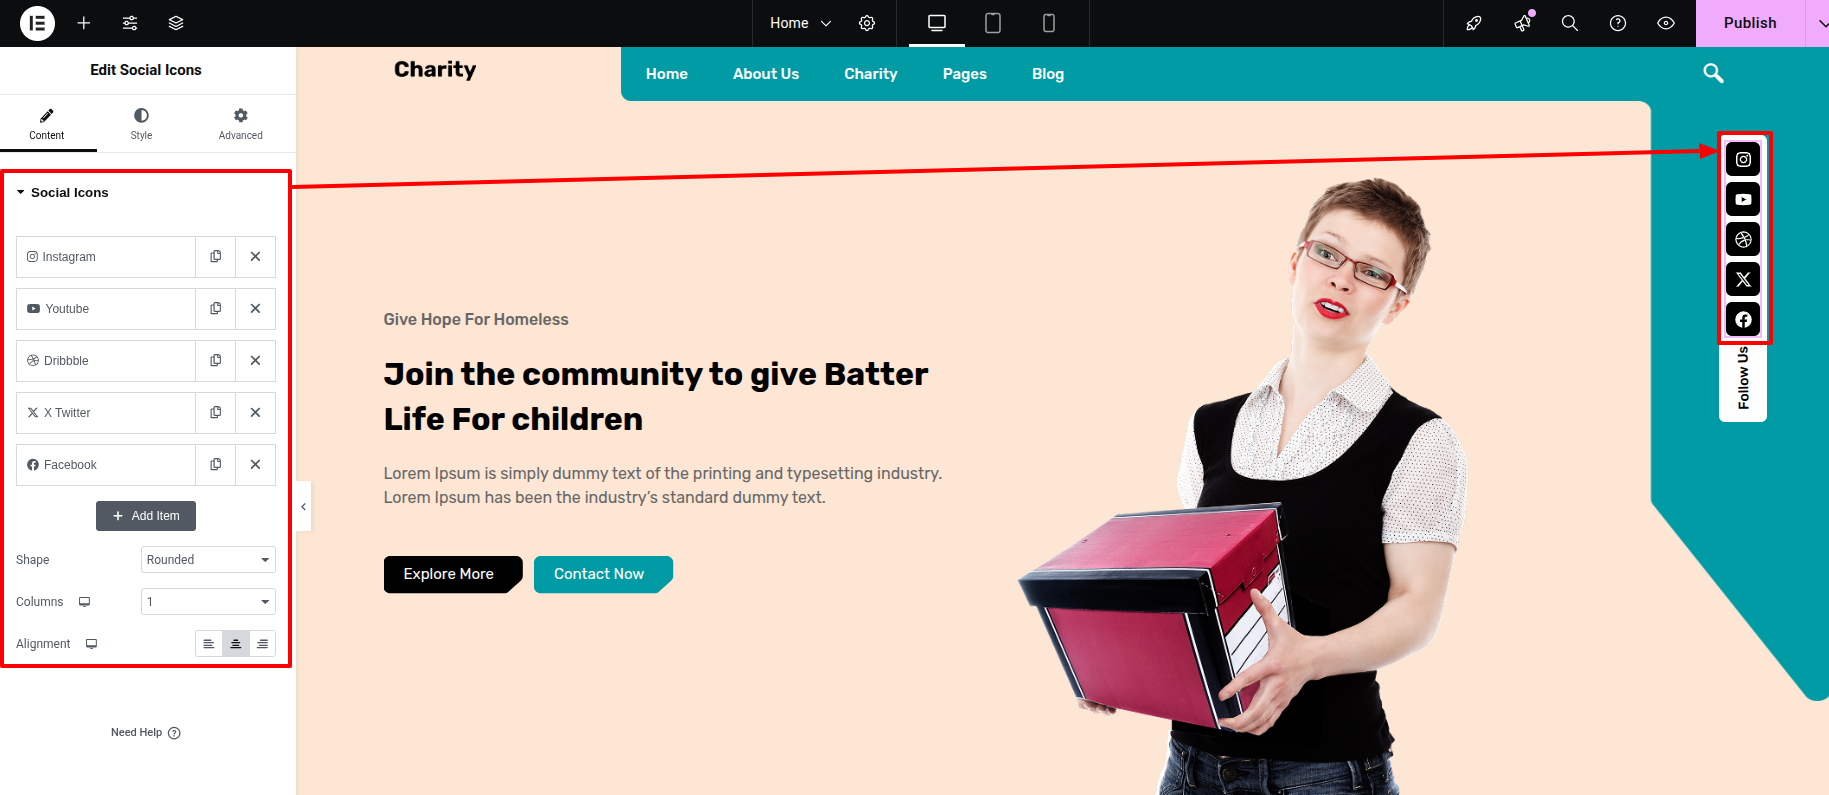Open the Charity menu item
The image size is (1829, 795).
coord(871,74)
